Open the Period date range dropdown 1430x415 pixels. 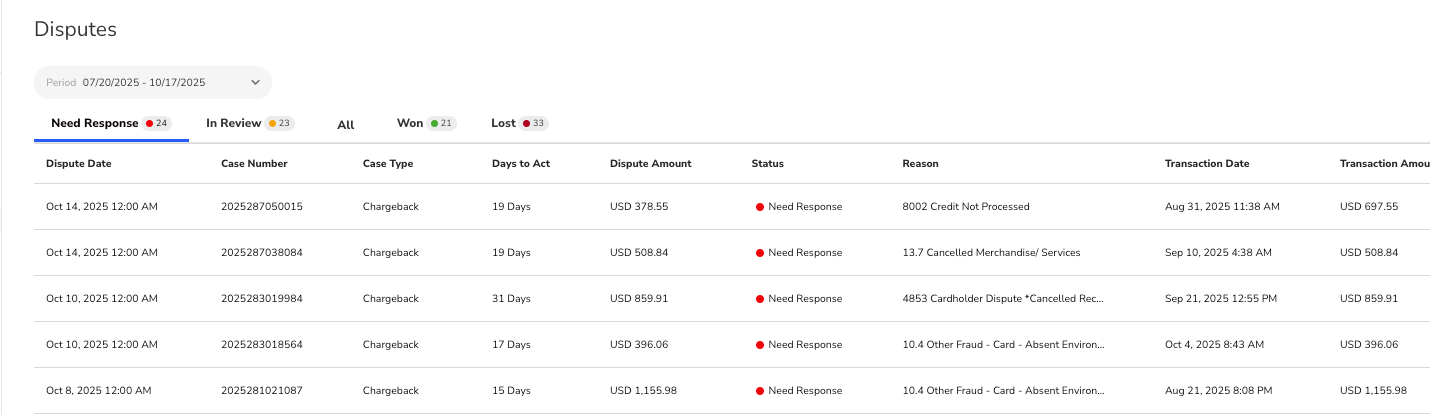tap(152, 82)
